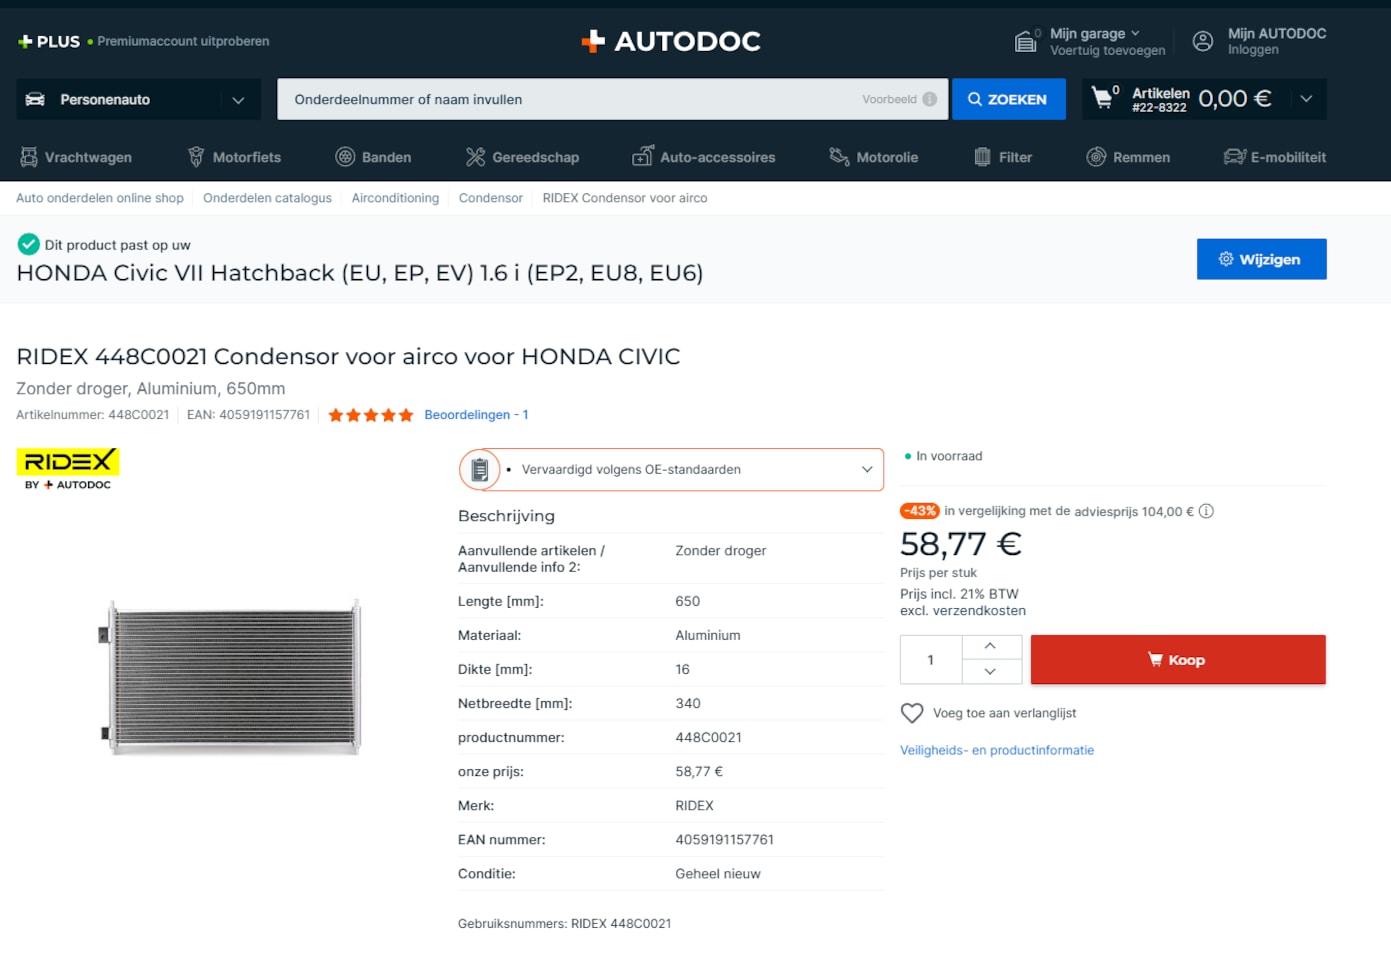The width and height of the screenshot is (1391, 960).
Task: Expand the cart summary chevron
Action: pyautogui.click(x=1305, y=99)
